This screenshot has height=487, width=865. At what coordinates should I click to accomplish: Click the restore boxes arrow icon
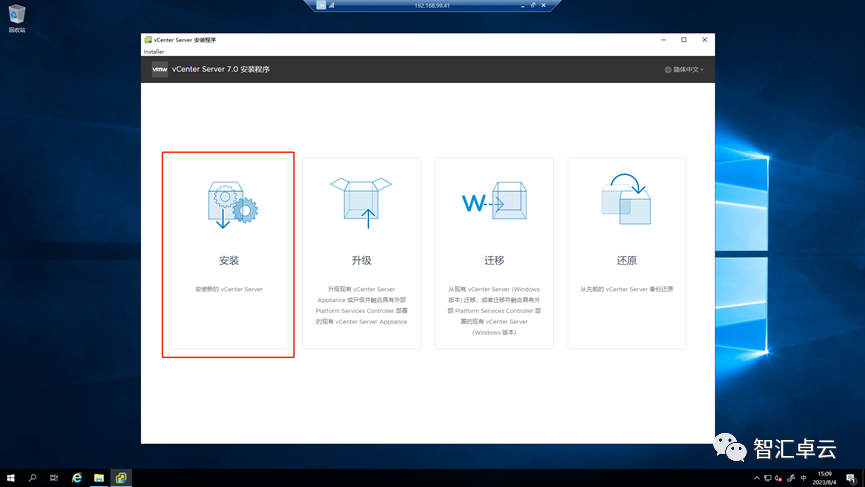pyautogui.click(x=626, y=199)
